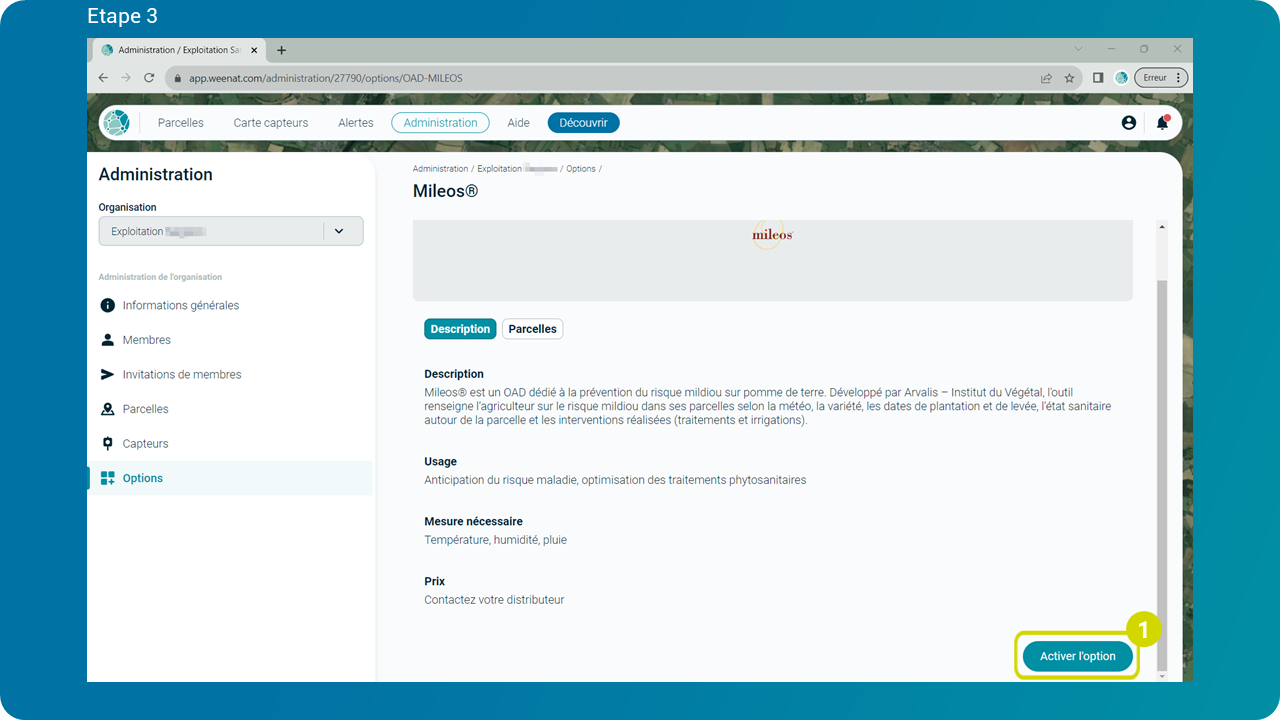
Task: Click the Options grid-plus icon
Action: pyautogui.click(x=107, y=478)
